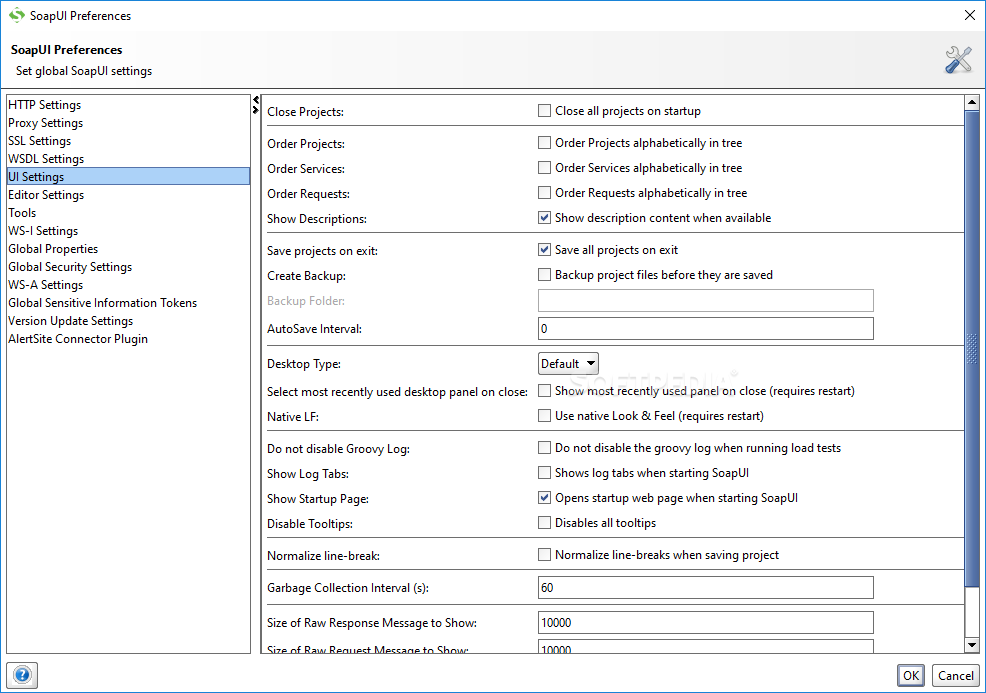Image resolution: width=986 pixels, height=693 pixels.
Task: Click the vertical scrollbar thumb
Action: [x=972, y=348]
